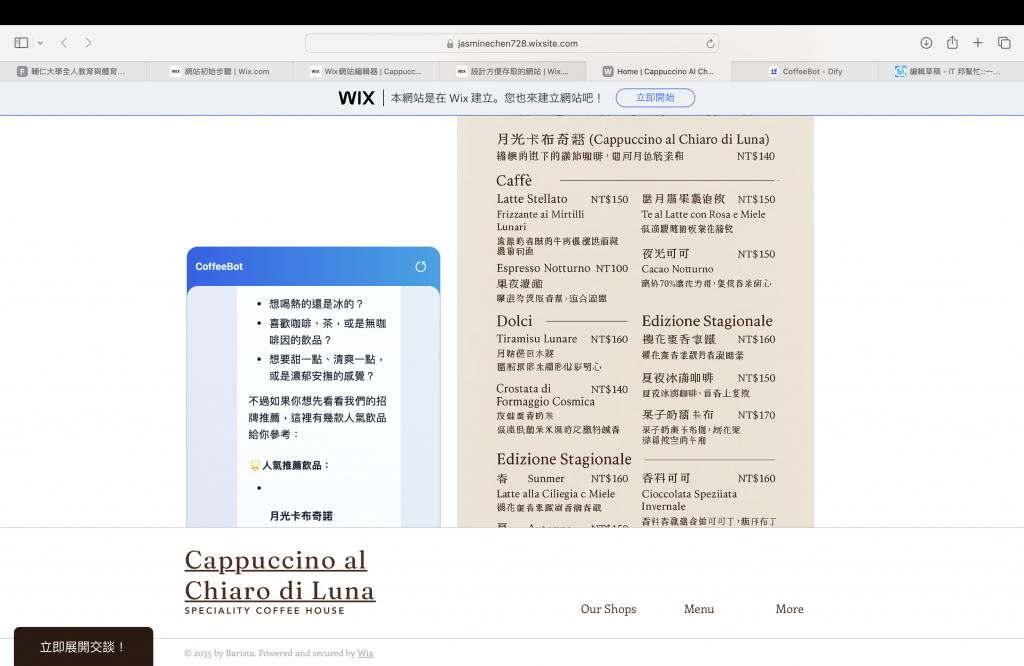This screenshot has width=1024, height=666.
Task: Open the Cappuccino al Chiaro di Luna site title link
Action: (x=280, y=575)
